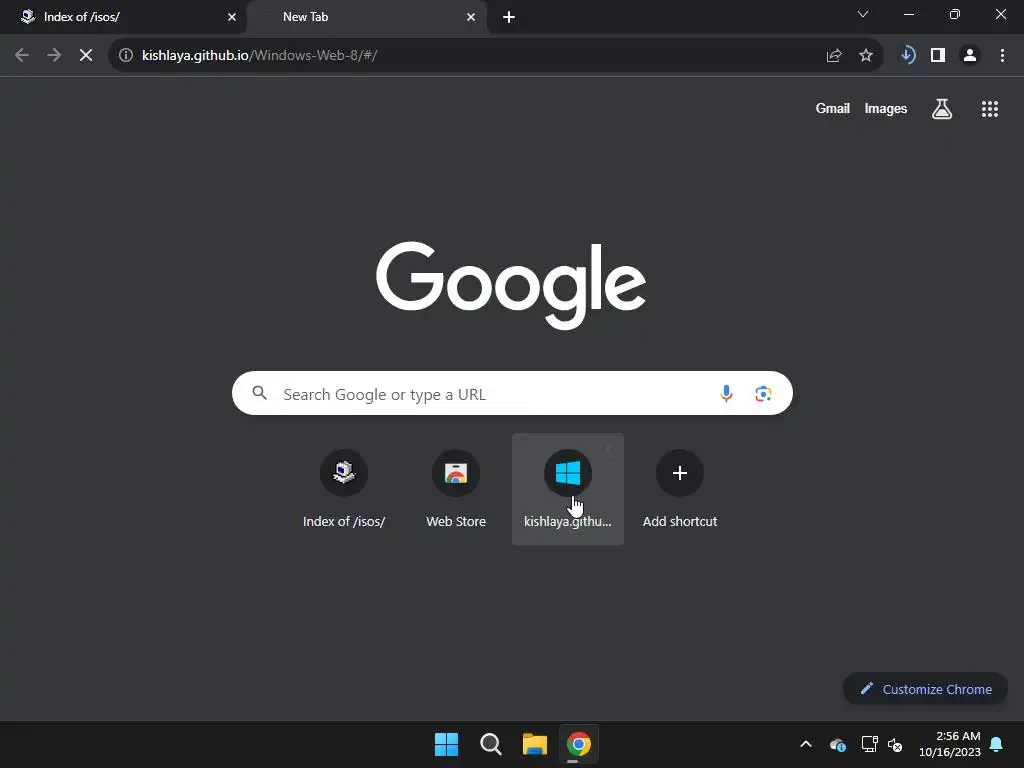1024x768 pixels.
Task: Close the New Tab tab
Action: coord(471,17)
